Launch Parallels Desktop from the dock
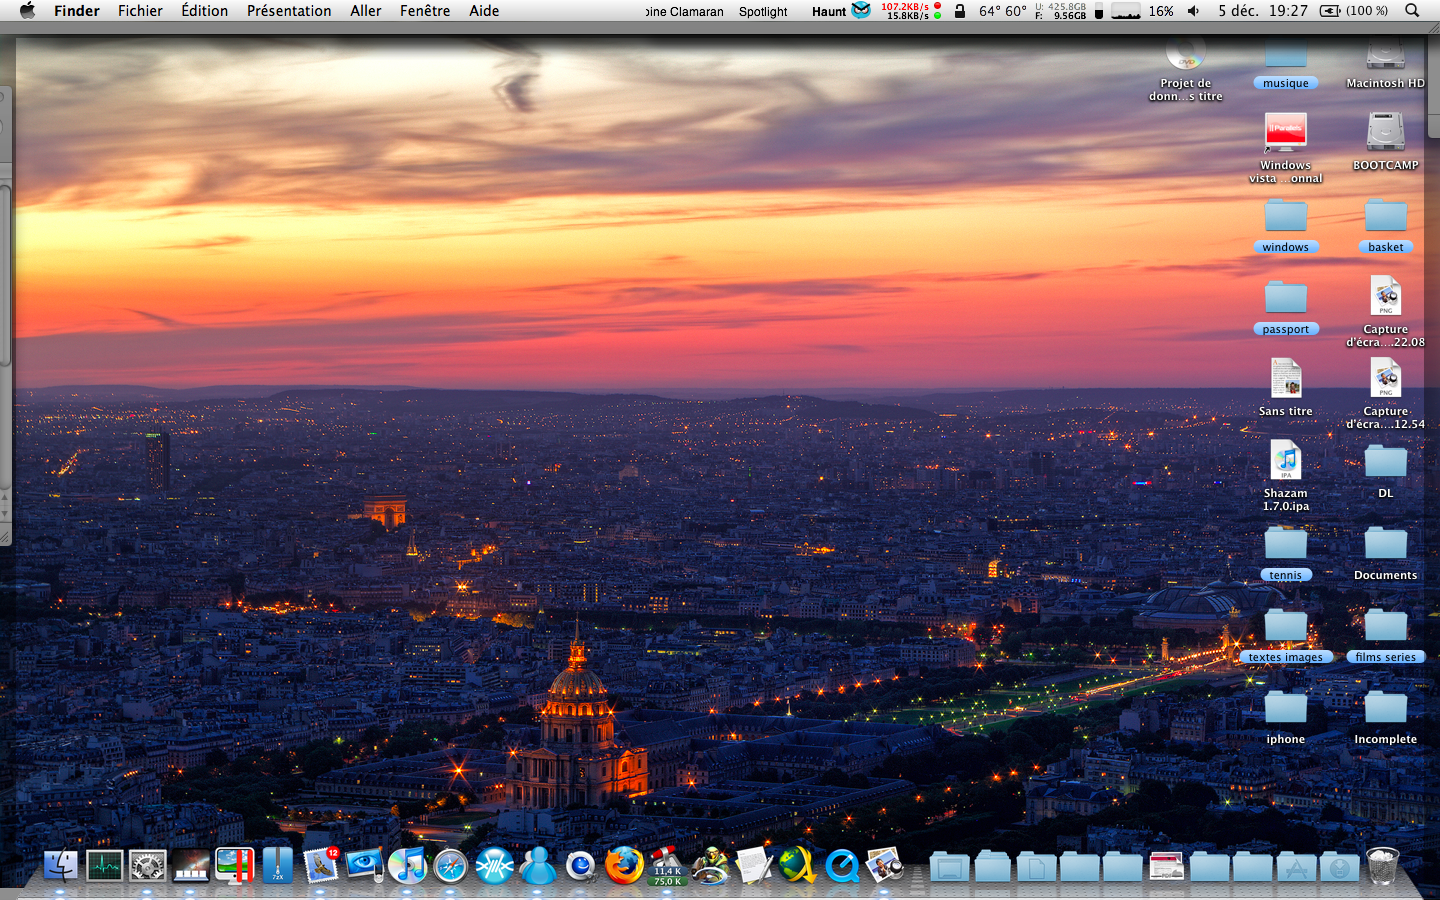Screen dimensions: 1440x900 (234, 865)
